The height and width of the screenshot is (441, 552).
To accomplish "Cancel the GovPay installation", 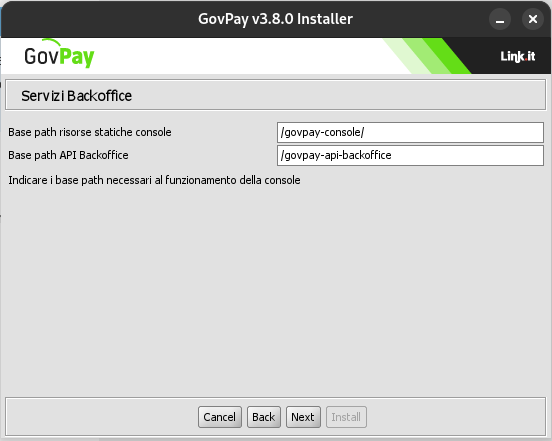I will coord(220,417).
